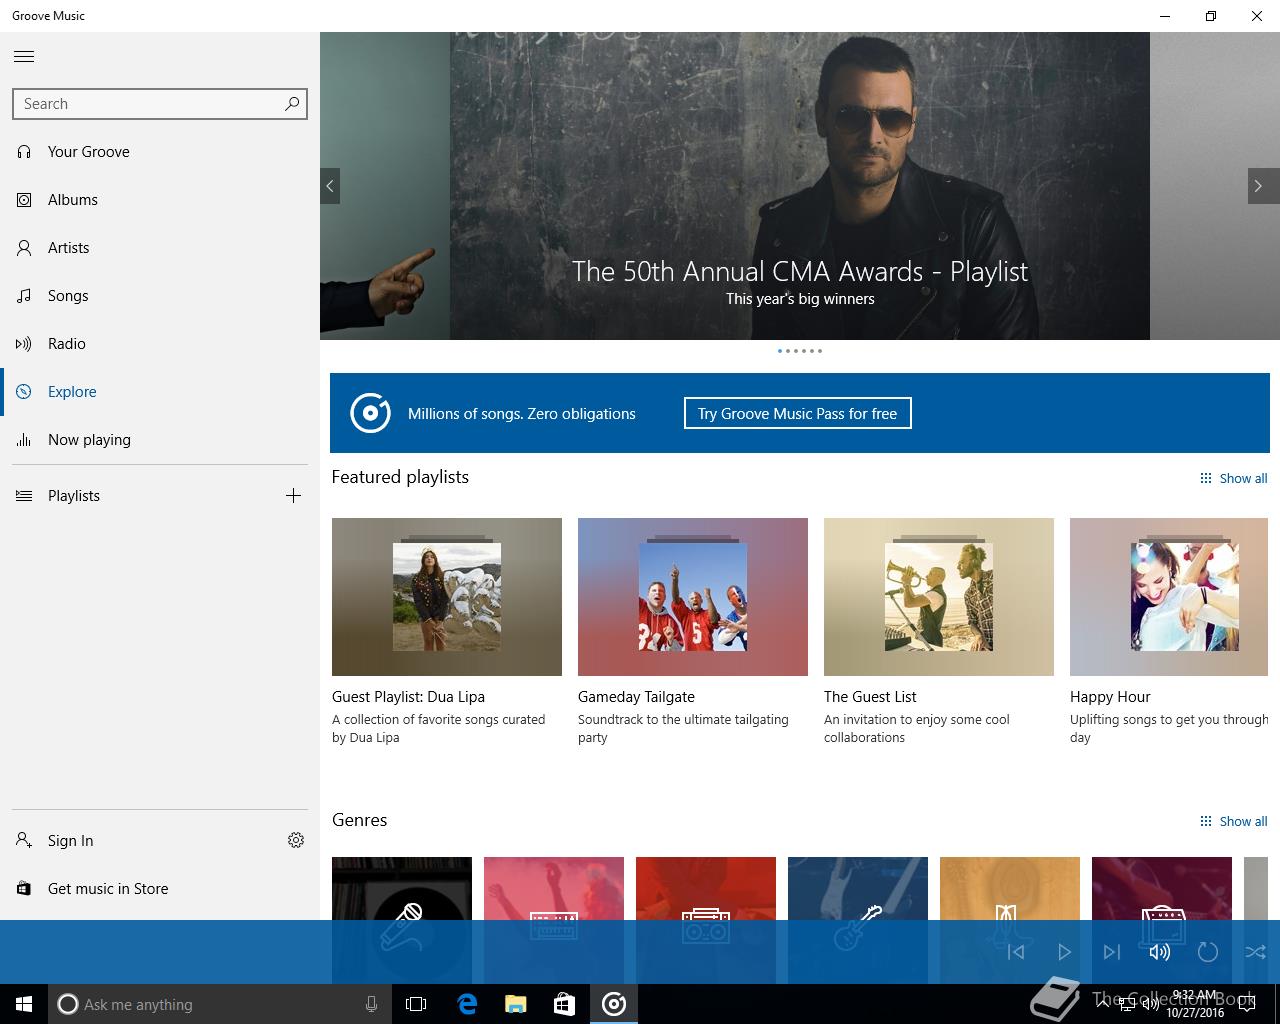Navigate to Songs
The image size is (1280, 1024).
coord(160,296)
